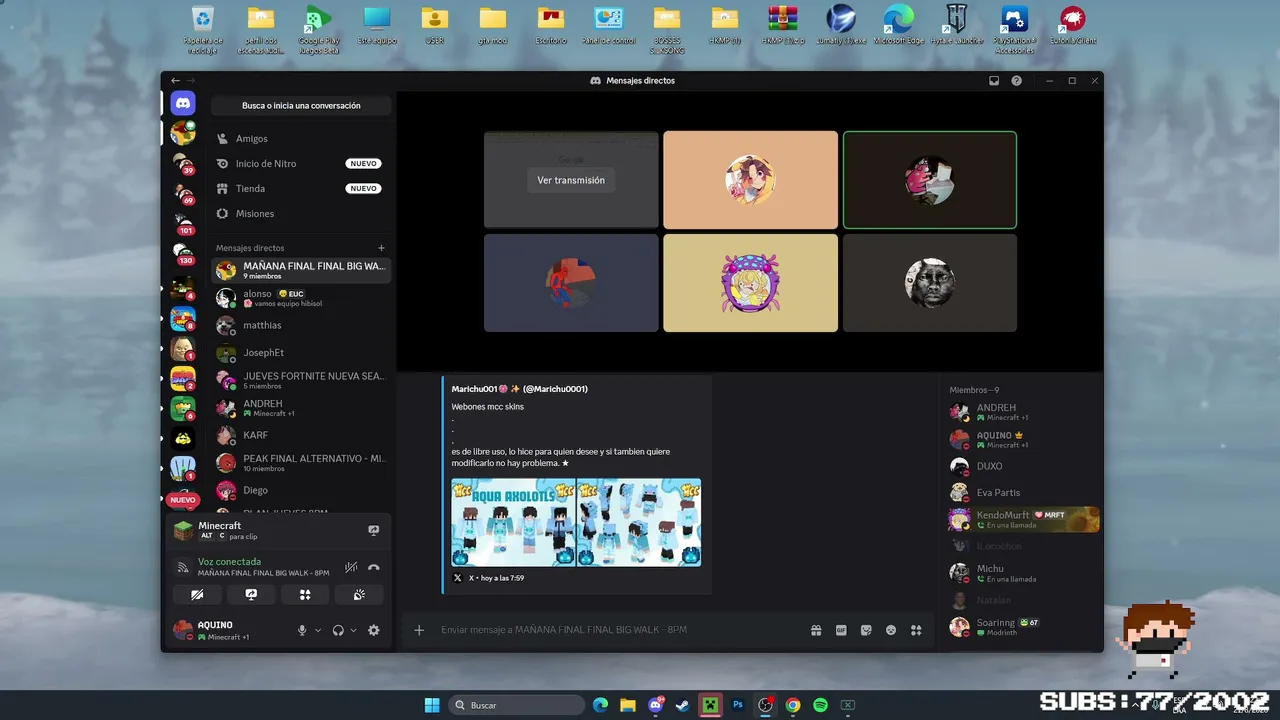Select Eva Partis in the members list

click(x=1023, y=492)
